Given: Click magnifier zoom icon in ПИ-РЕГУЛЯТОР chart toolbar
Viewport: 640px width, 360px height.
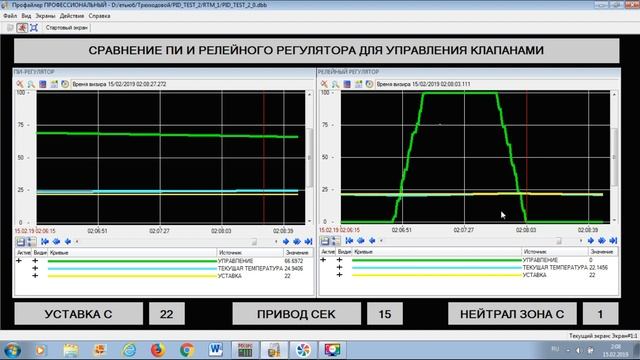Looking at the screenshot, I should 31,84.
